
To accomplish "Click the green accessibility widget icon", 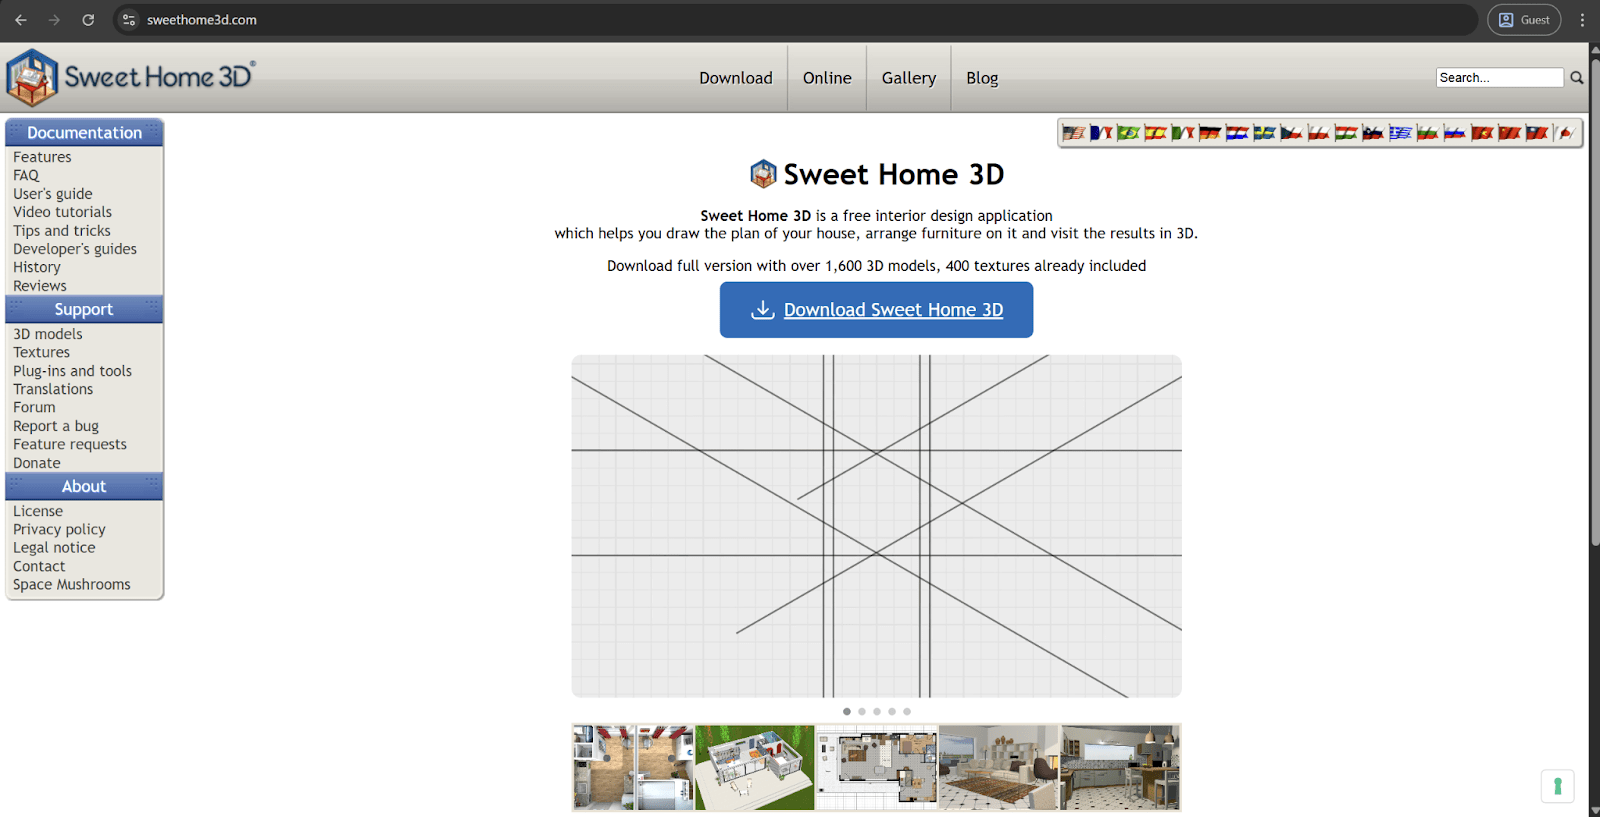I will (x=1557, y=786).
